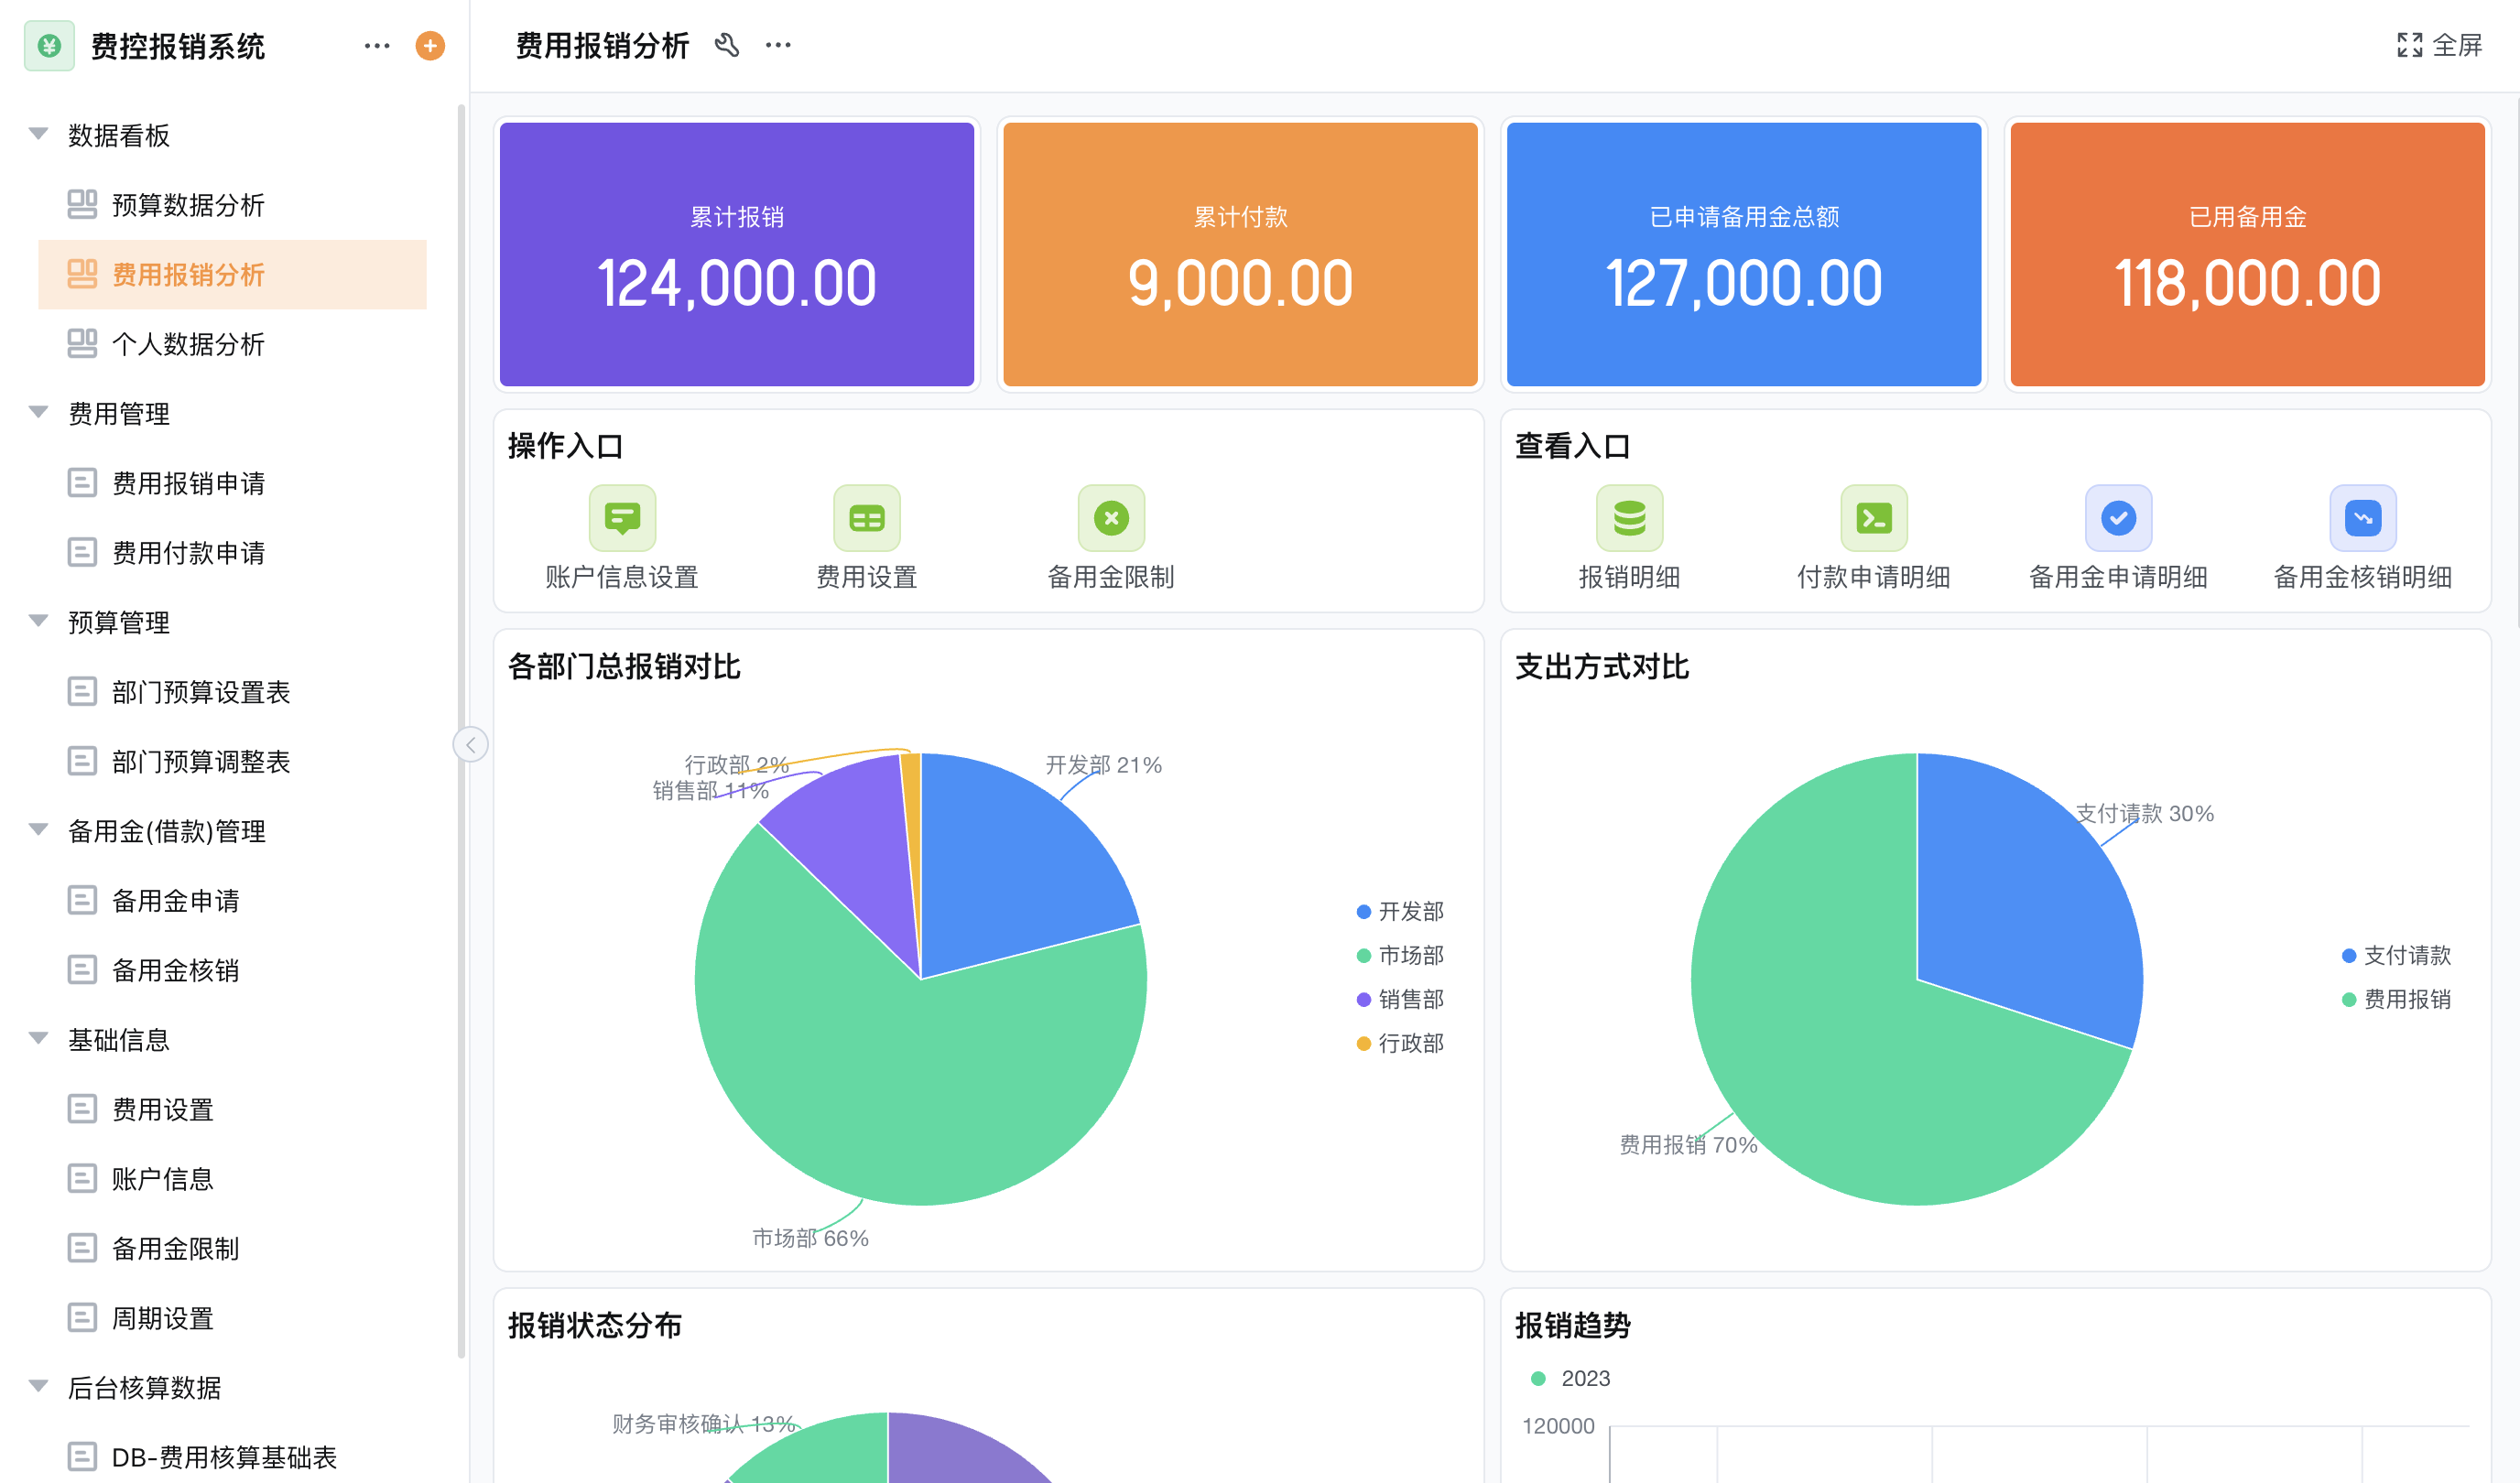Collapse the 费用管理 group
This screenshot has width=2520, height=1483.
(x=39, y=412)
